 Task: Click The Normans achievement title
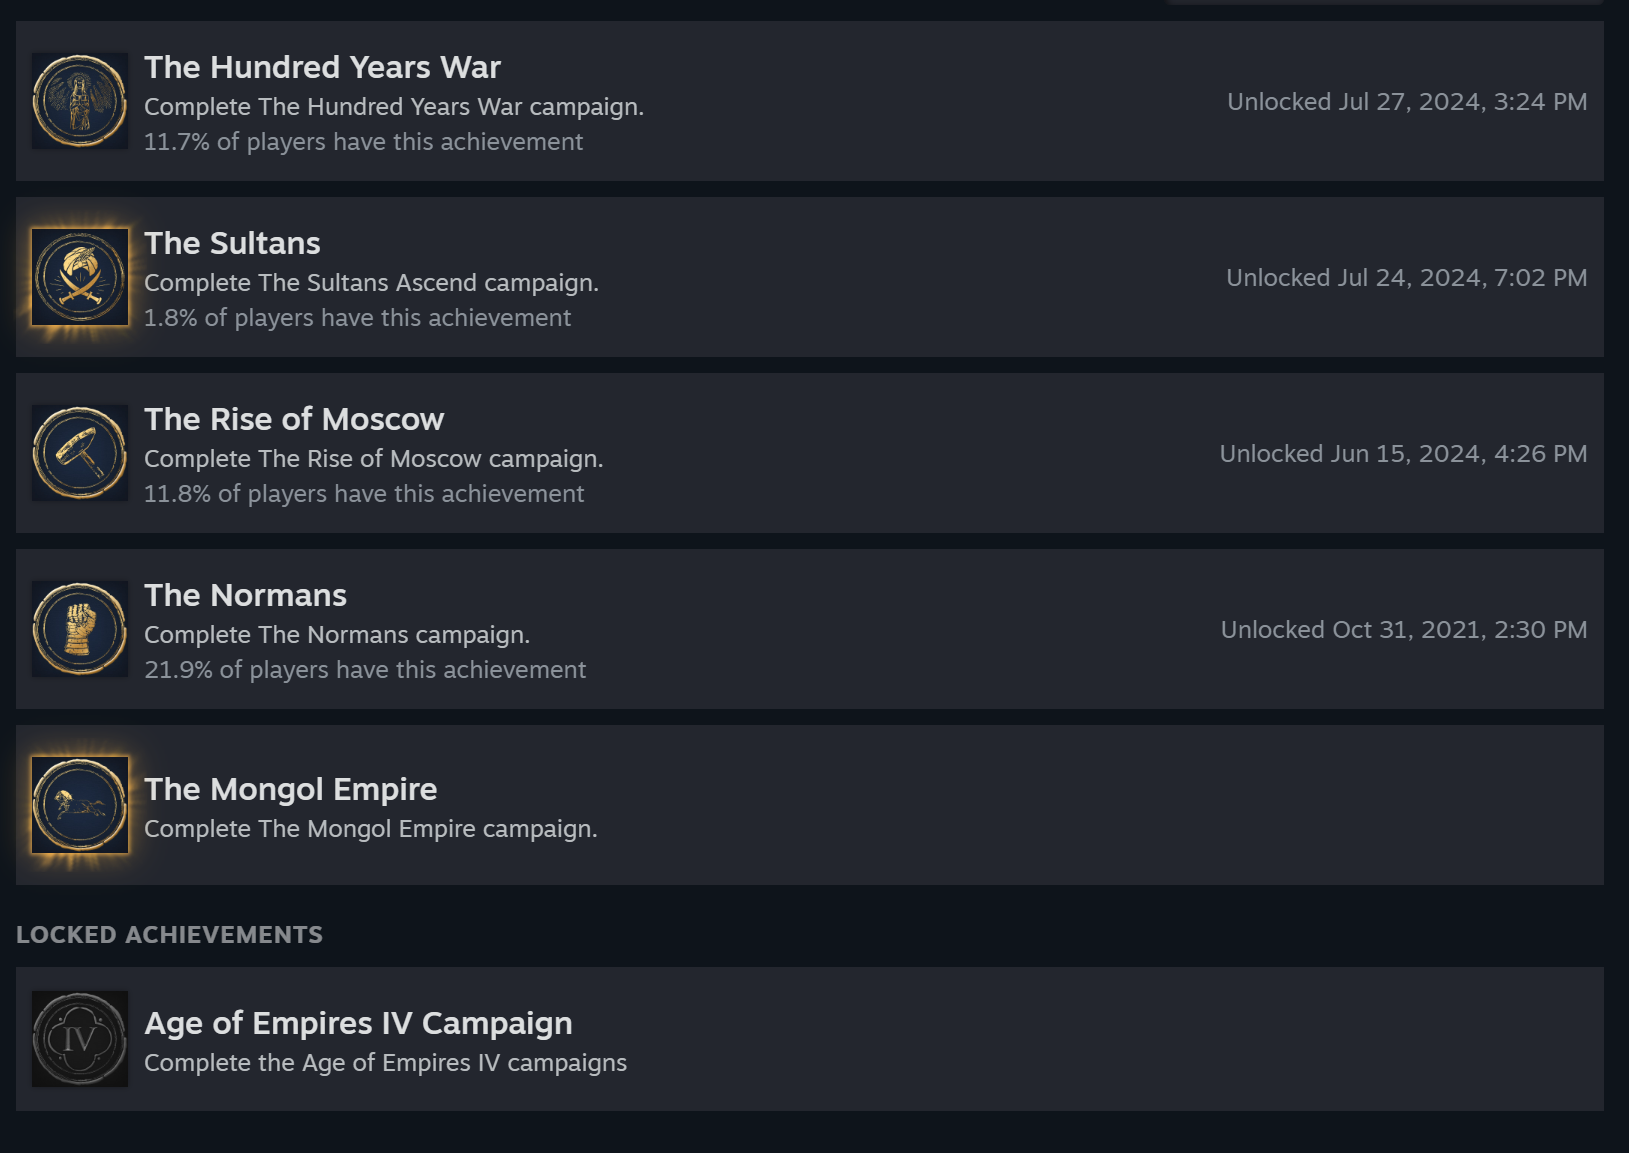click(x=245, y=595)
